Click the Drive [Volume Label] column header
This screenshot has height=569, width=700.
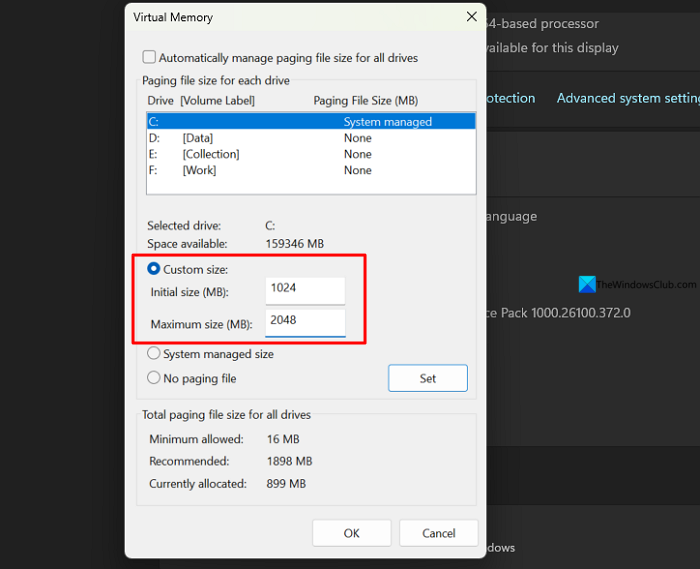coord(201,100)
